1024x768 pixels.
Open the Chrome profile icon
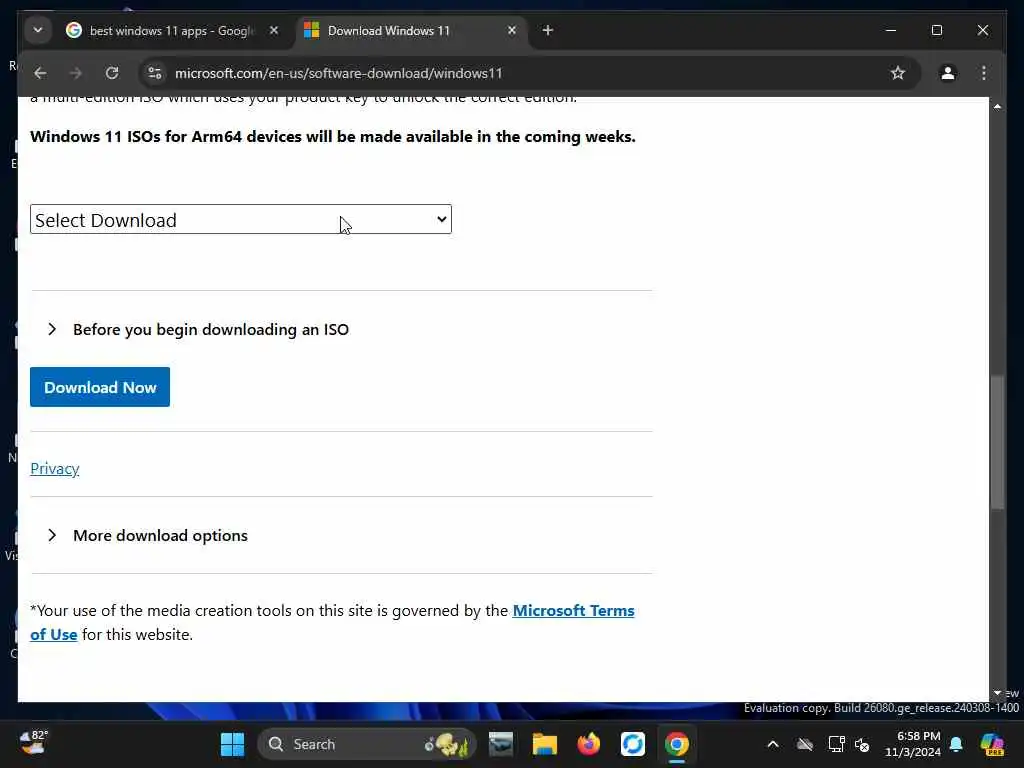pyautogui.click(x=948, y=73)
